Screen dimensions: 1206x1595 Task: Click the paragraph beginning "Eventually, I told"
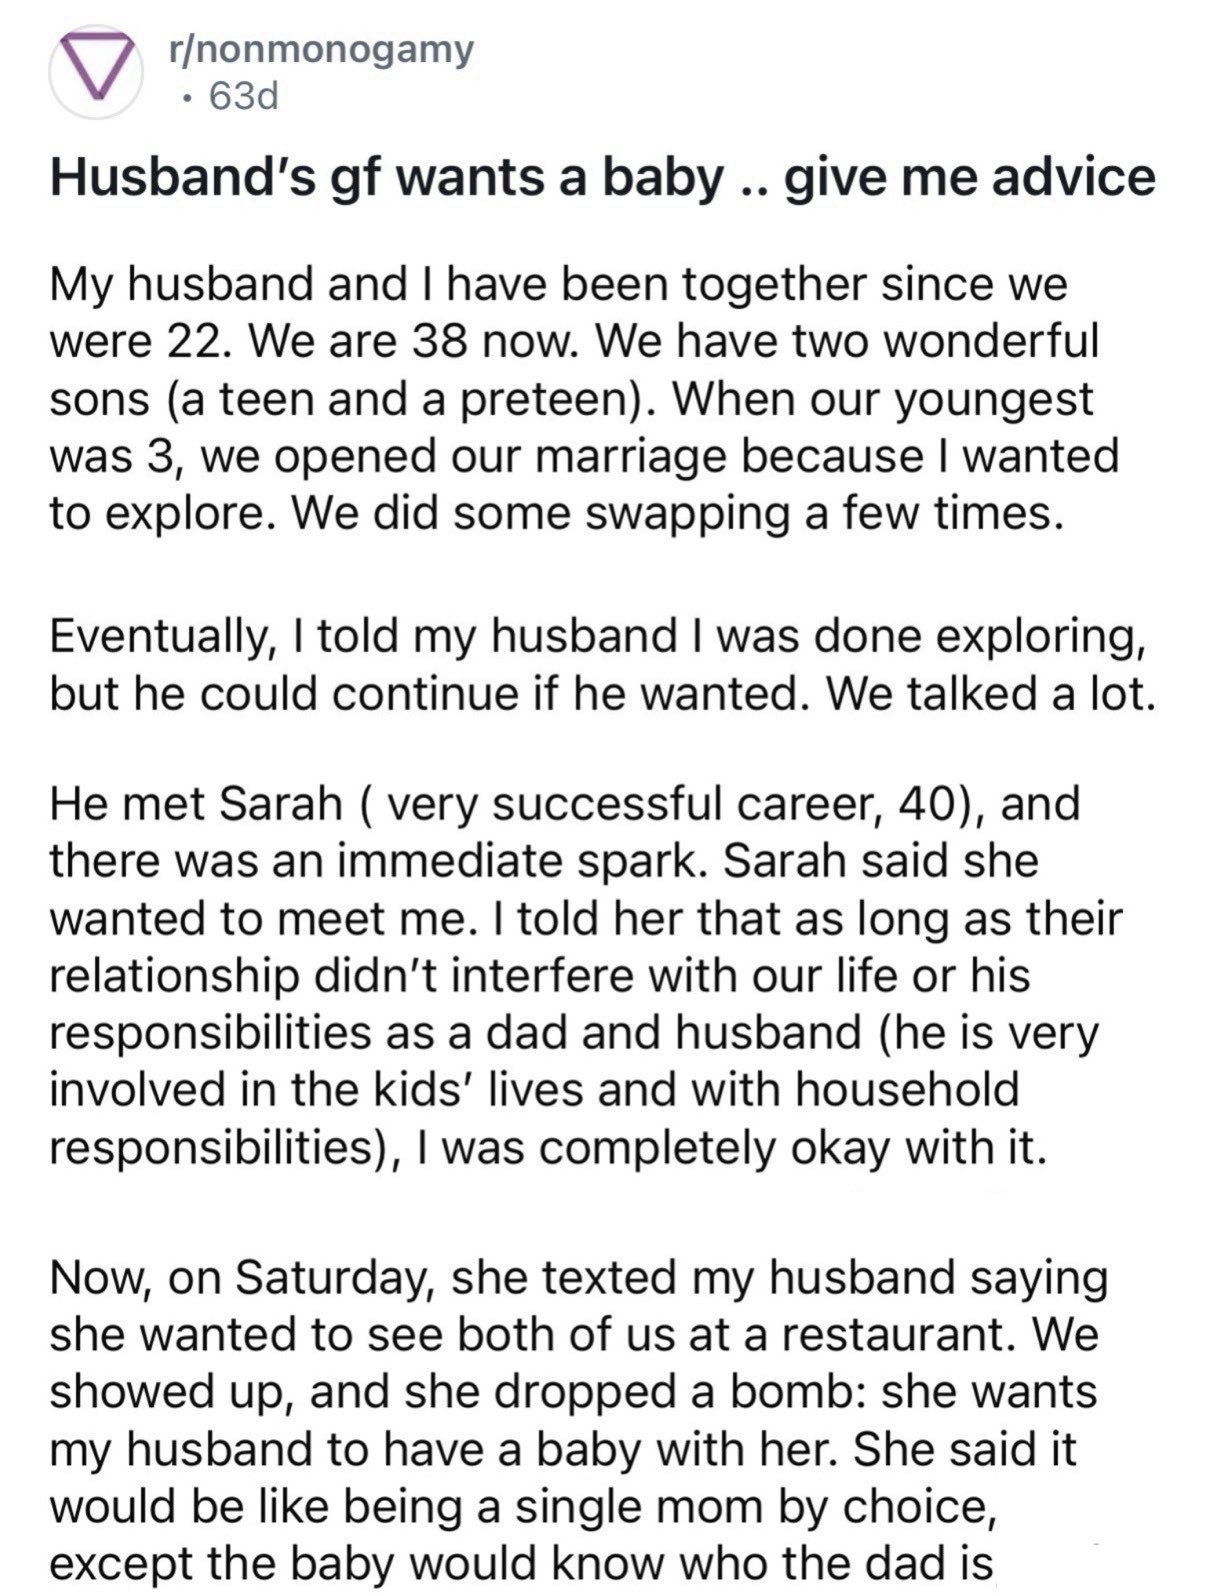(x=602, y=664)
